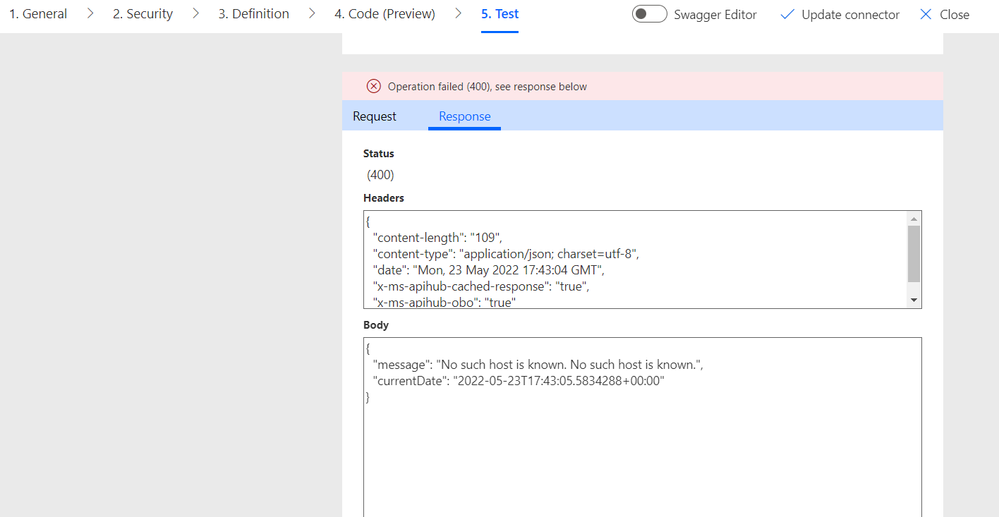Toggle the Swagger Editor switch
The image size is (999, 517).
pos(650,14)
